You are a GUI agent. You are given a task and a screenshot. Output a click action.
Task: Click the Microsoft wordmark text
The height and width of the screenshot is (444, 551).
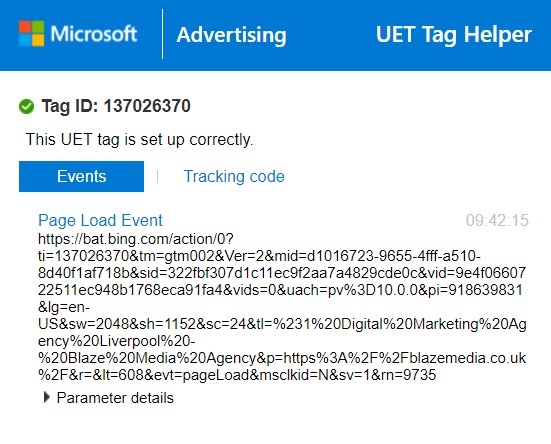tap(93, 34)
